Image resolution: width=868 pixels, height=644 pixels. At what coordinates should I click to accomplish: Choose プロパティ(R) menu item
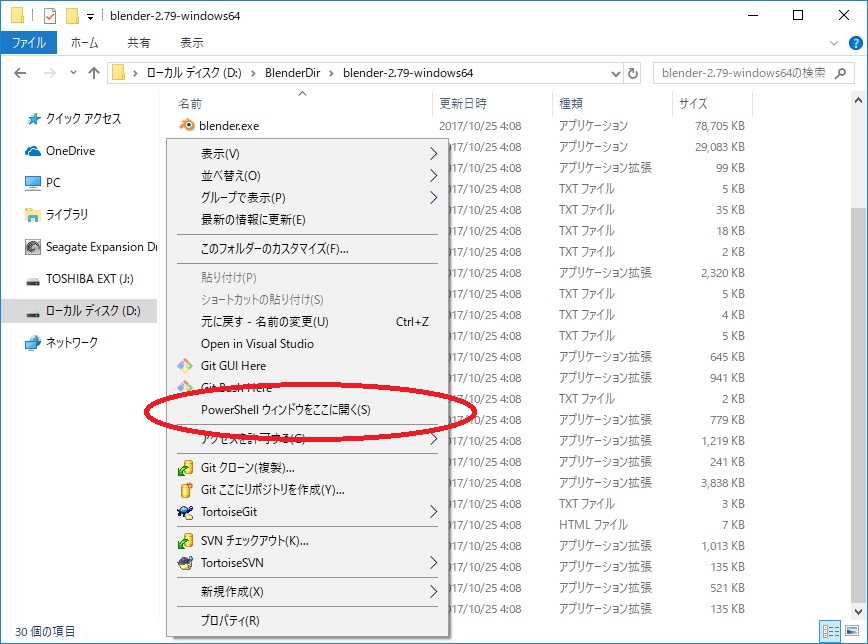pos(307,620)
